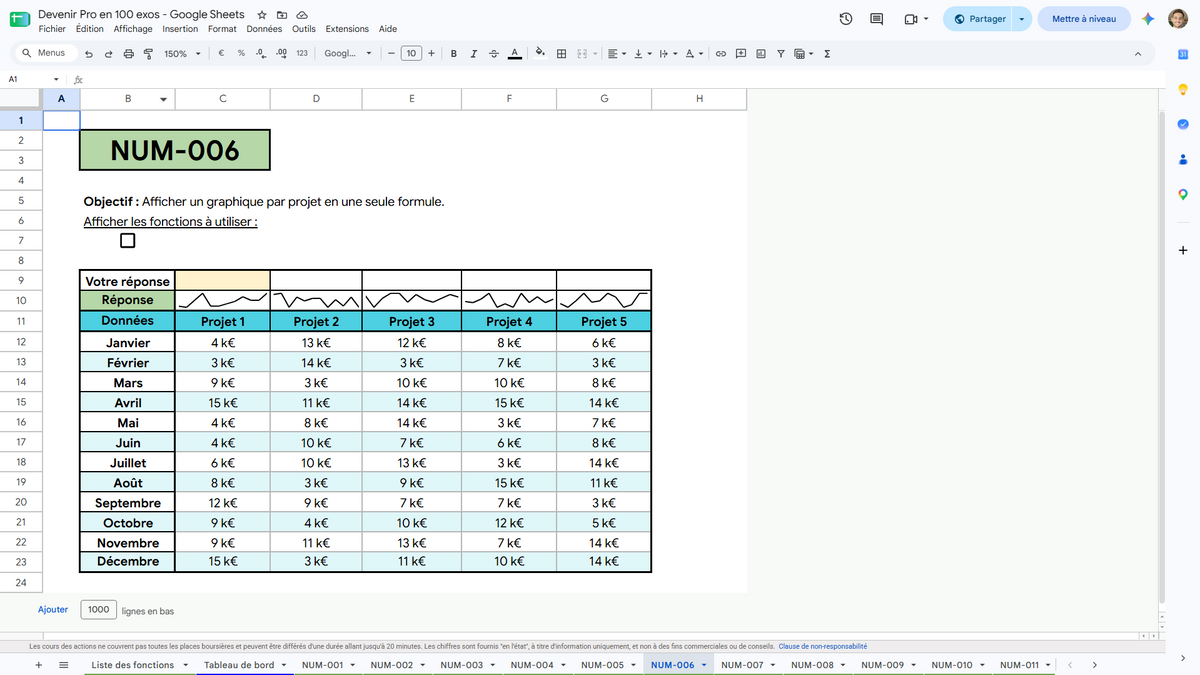Screen dimensions: 1200x675
Task: Open the name box dropdown
Action: tap(56, 79)
